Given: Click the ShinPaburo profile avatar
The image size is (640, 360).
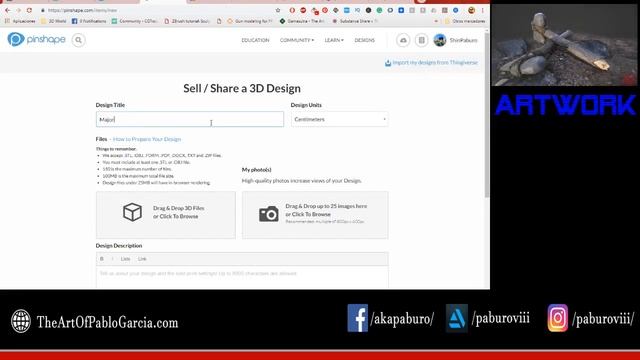Looking at the screenshot, I should (x=440, y=40).
